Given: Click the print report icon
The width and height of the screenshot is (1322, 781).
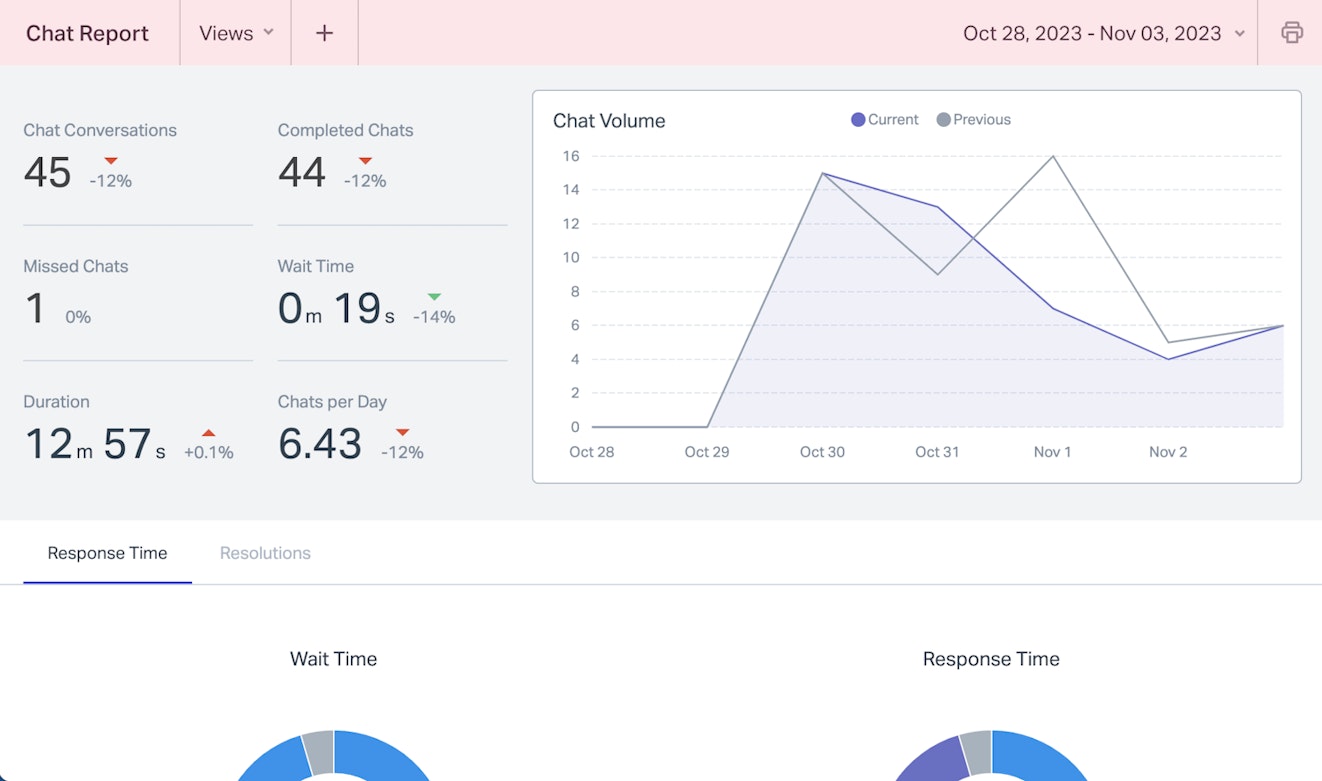Looking at the screenshot, I should 1292,33.
